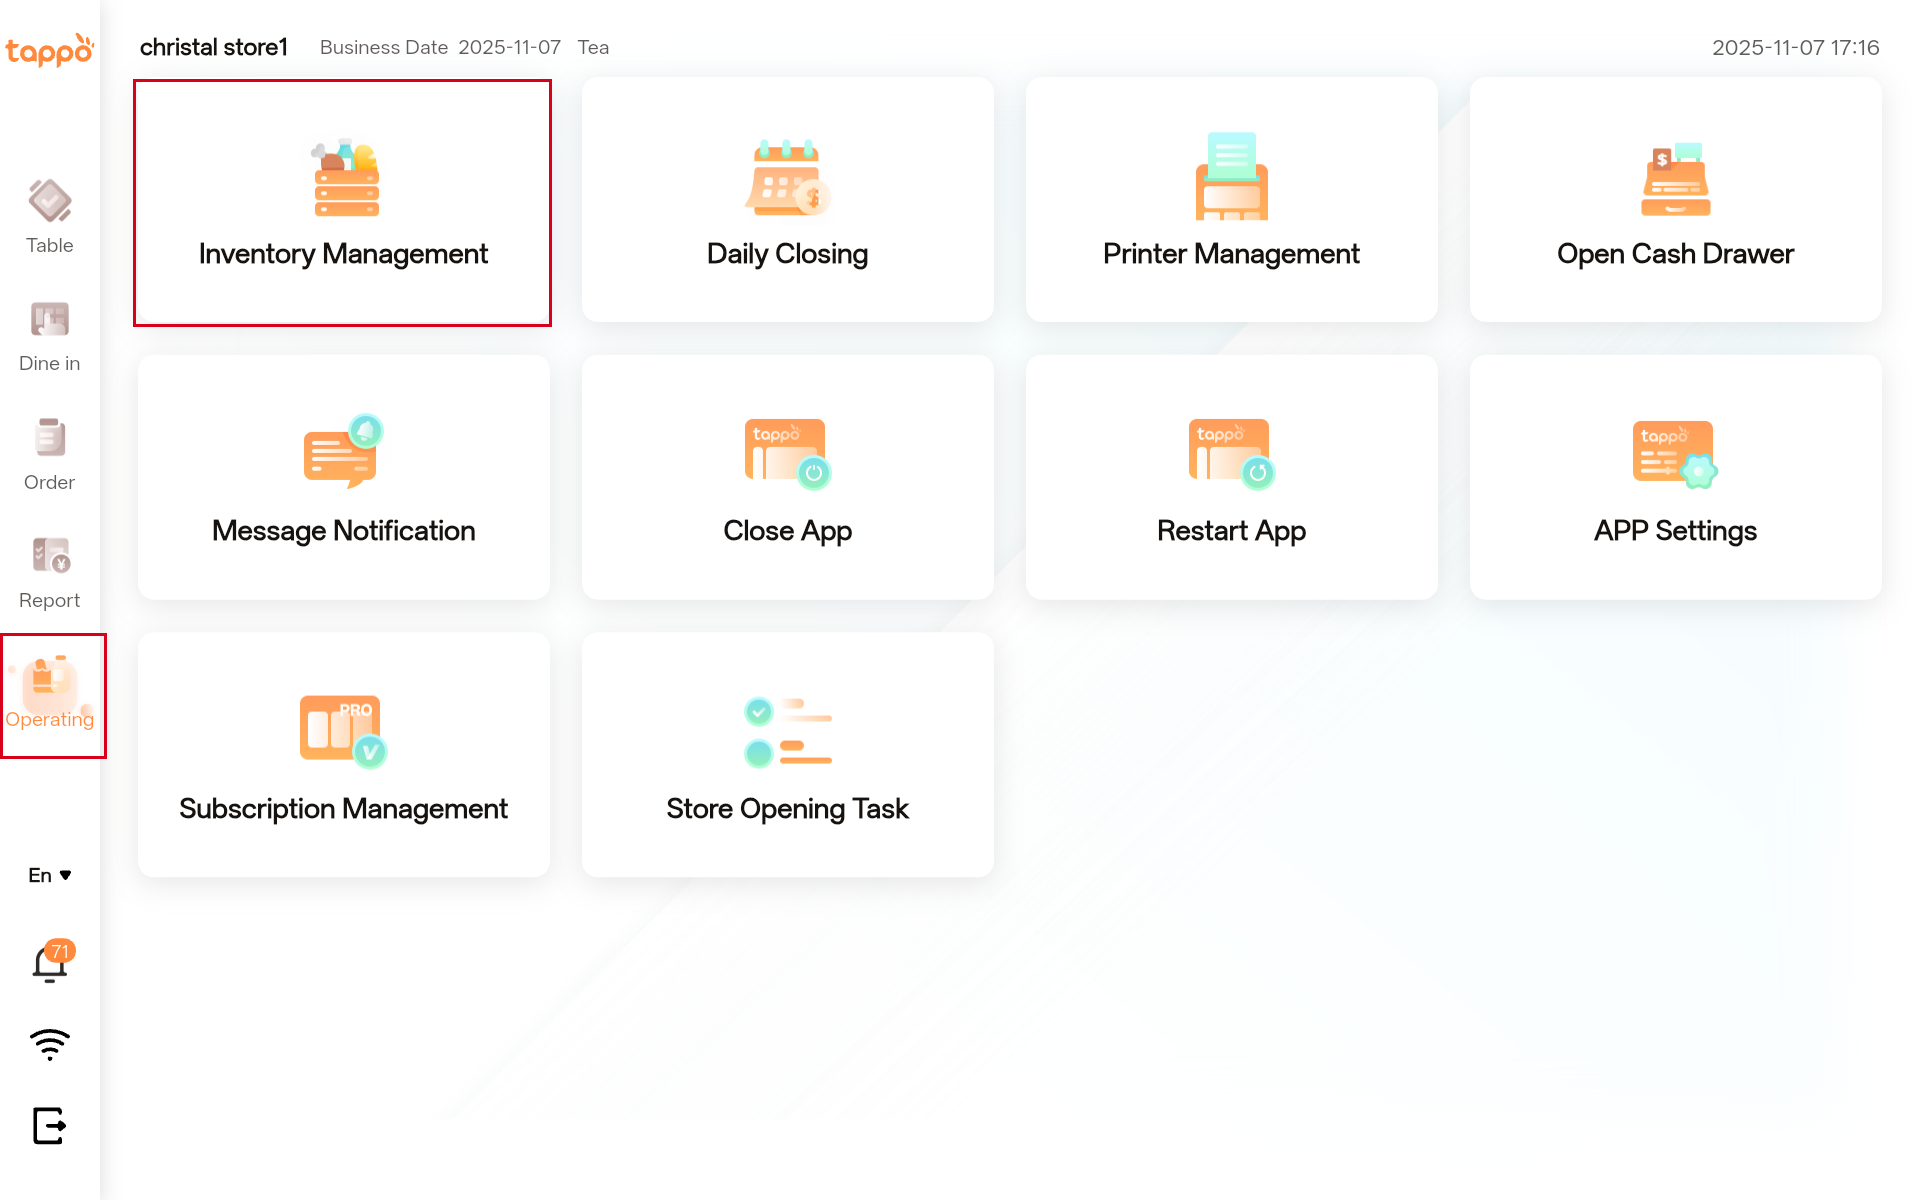This screenshot has height=1200, width=1920.
Task: Open the Report section
Action: (x=49, y=572)
